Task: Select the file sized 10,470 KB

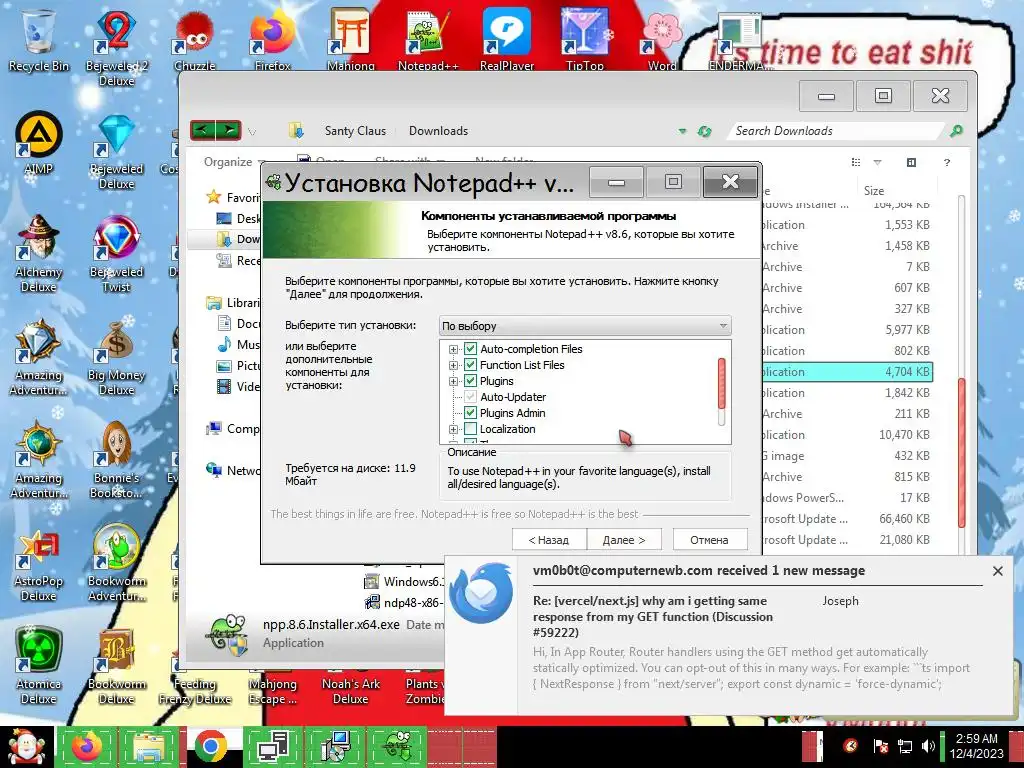Action: coord(848,435)
